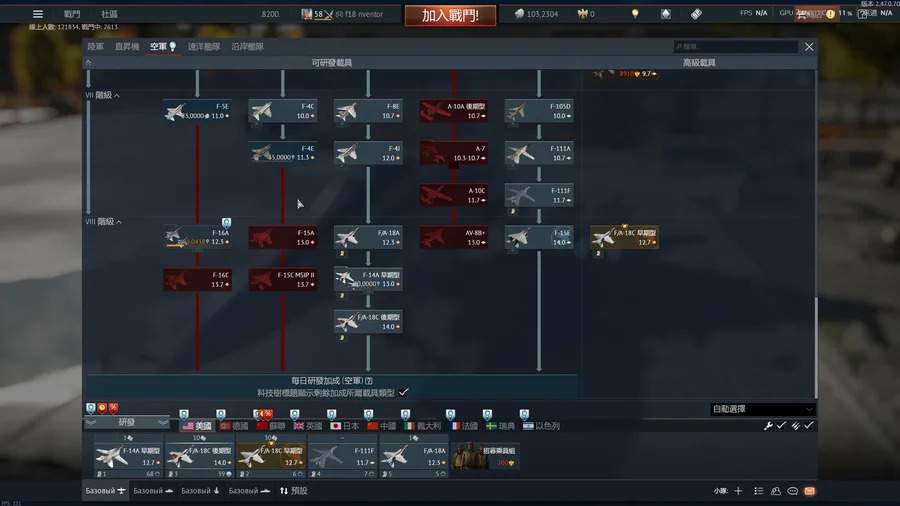Select premium F/A-18C early in premium column
Viewport: 900px width, 506px height.
624,237
